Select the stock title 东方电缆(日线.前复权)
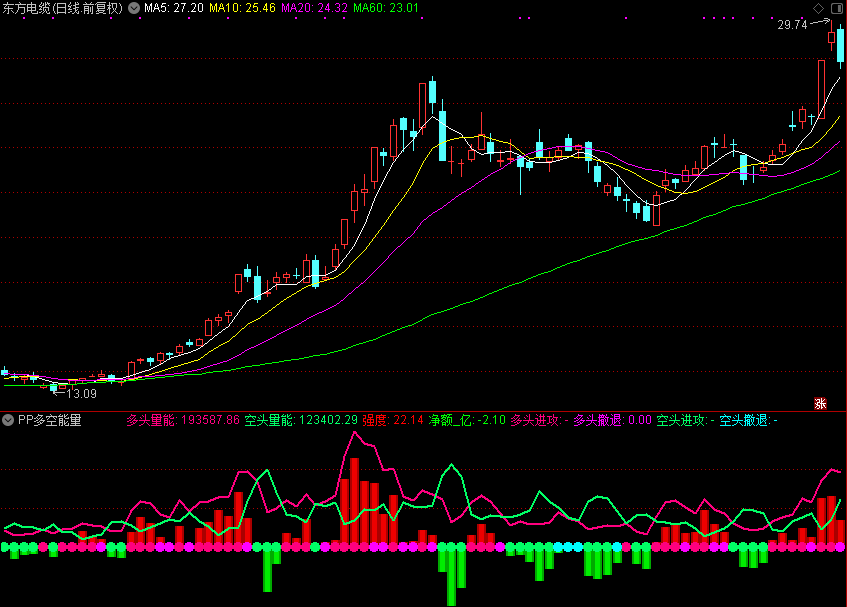 (x=62, y=8)
